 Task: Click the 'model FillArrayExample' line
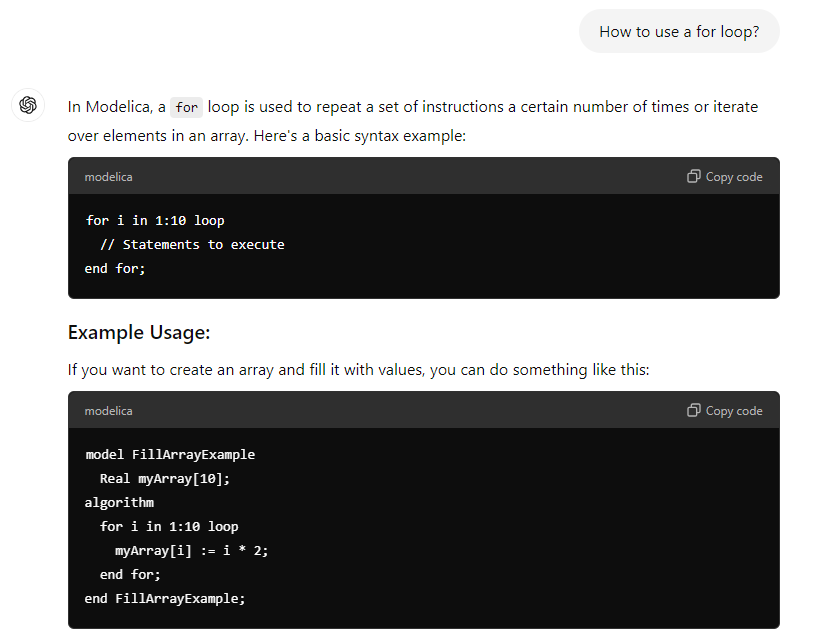pos(170,454)
